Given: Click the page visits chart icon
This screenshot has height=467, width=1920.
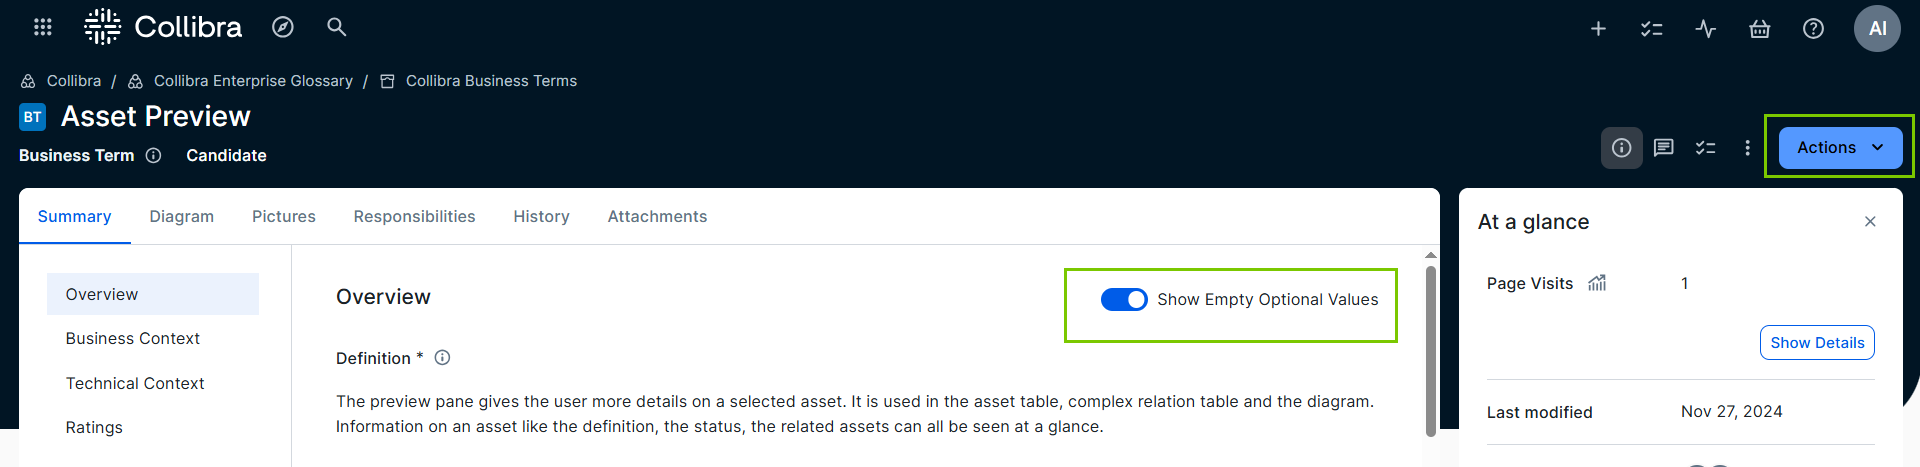Looking at the screenshot, I should (1597, 283).
